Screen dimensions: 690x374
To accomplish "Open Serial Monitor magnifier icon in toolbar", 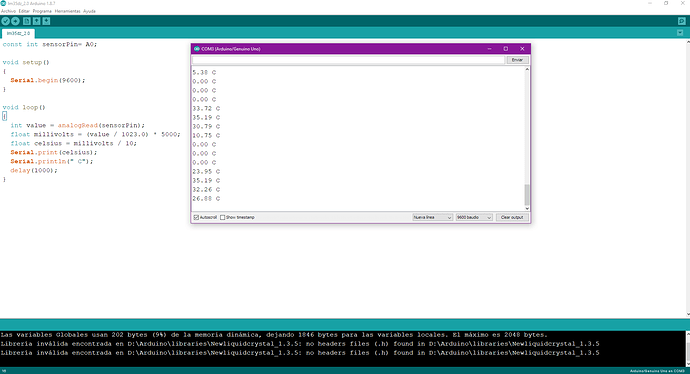I will pyautogui.click(x=681, y=21).
